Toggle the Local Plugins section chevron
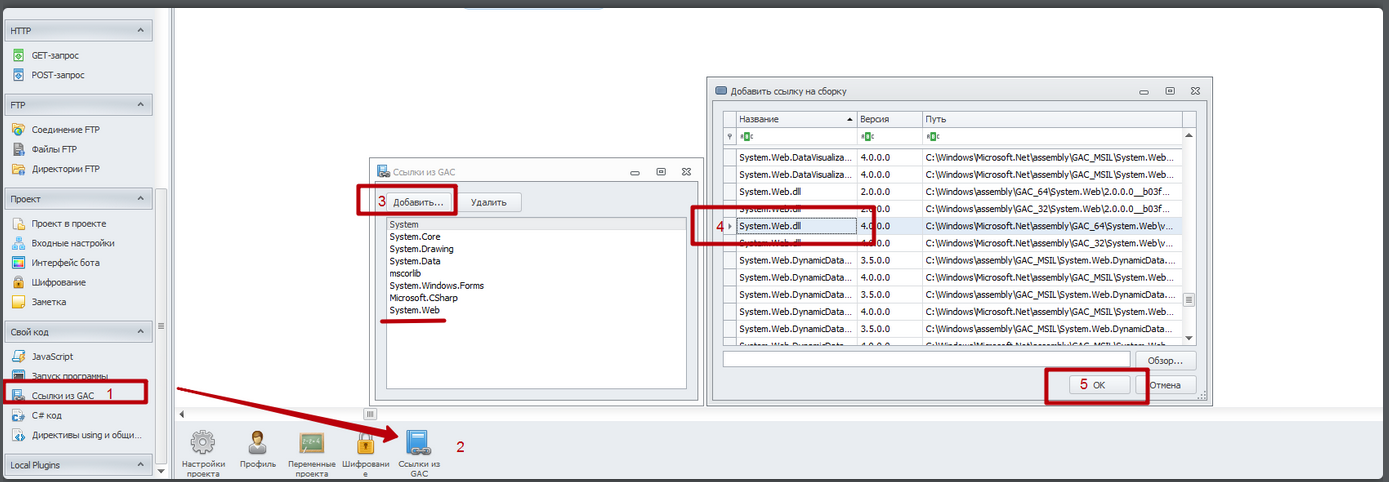This screenshot has width=1389, height=482. click(x=140, y=465)
